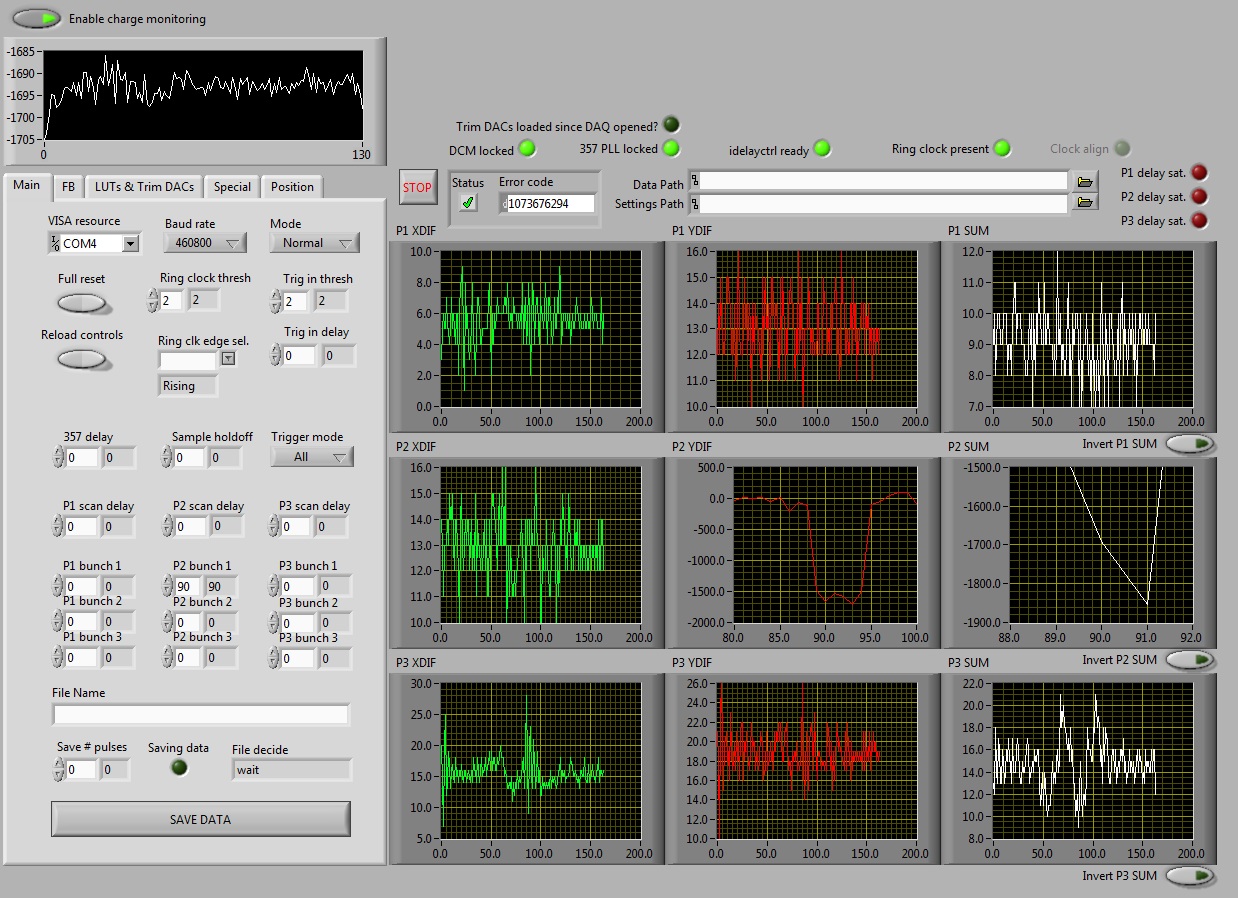This screenshot has width=1238, height=898.
Task: Click the Ring clock thresh stepper arrows
Action: pyautogui.click(x=153, y=300)
